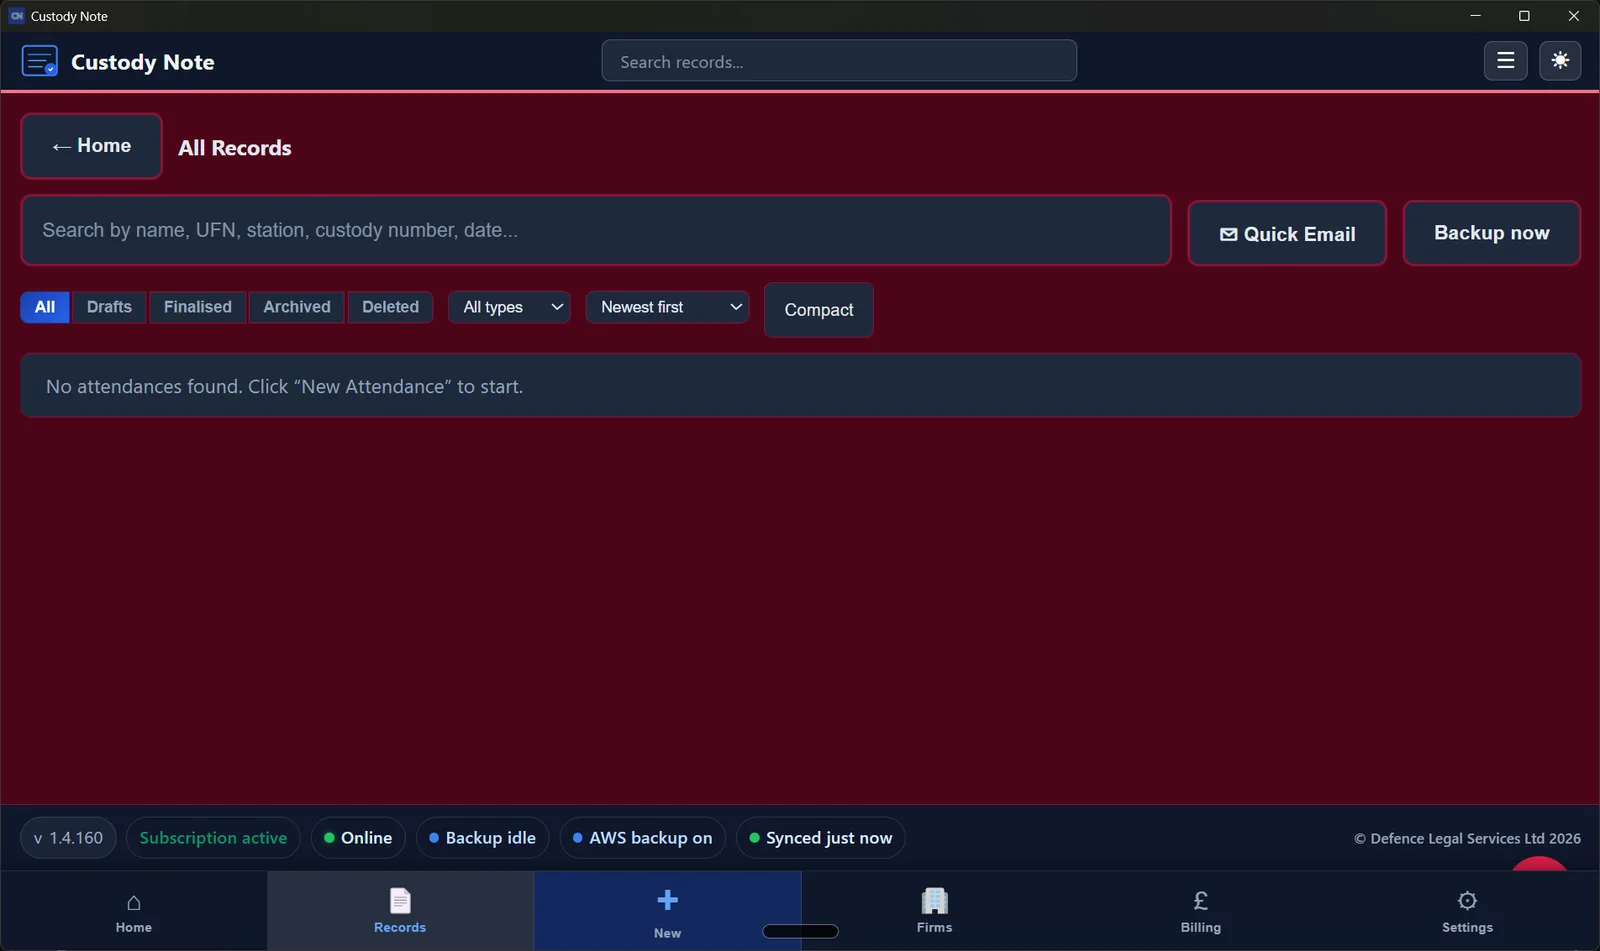Open the hamburger menu in the header
This screenshot has width=1600, height=951.
(x=1505, y=61)
